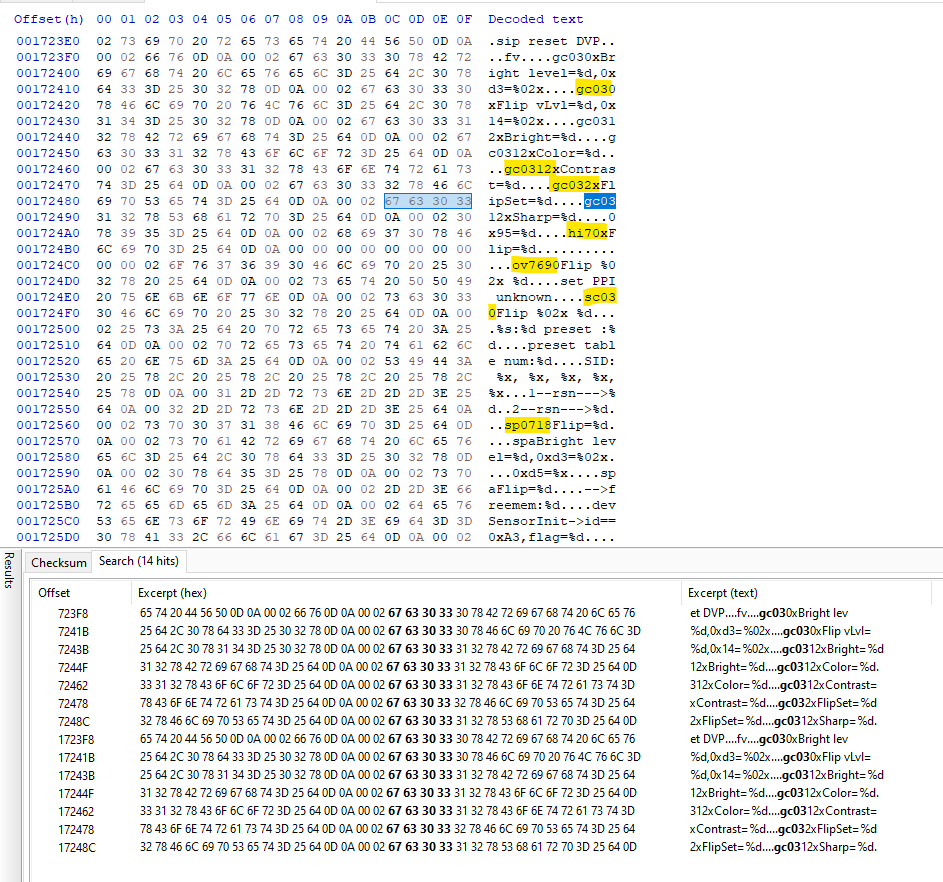Click hex row offset 00172590
943x882 pixels.
pos(48,473)
